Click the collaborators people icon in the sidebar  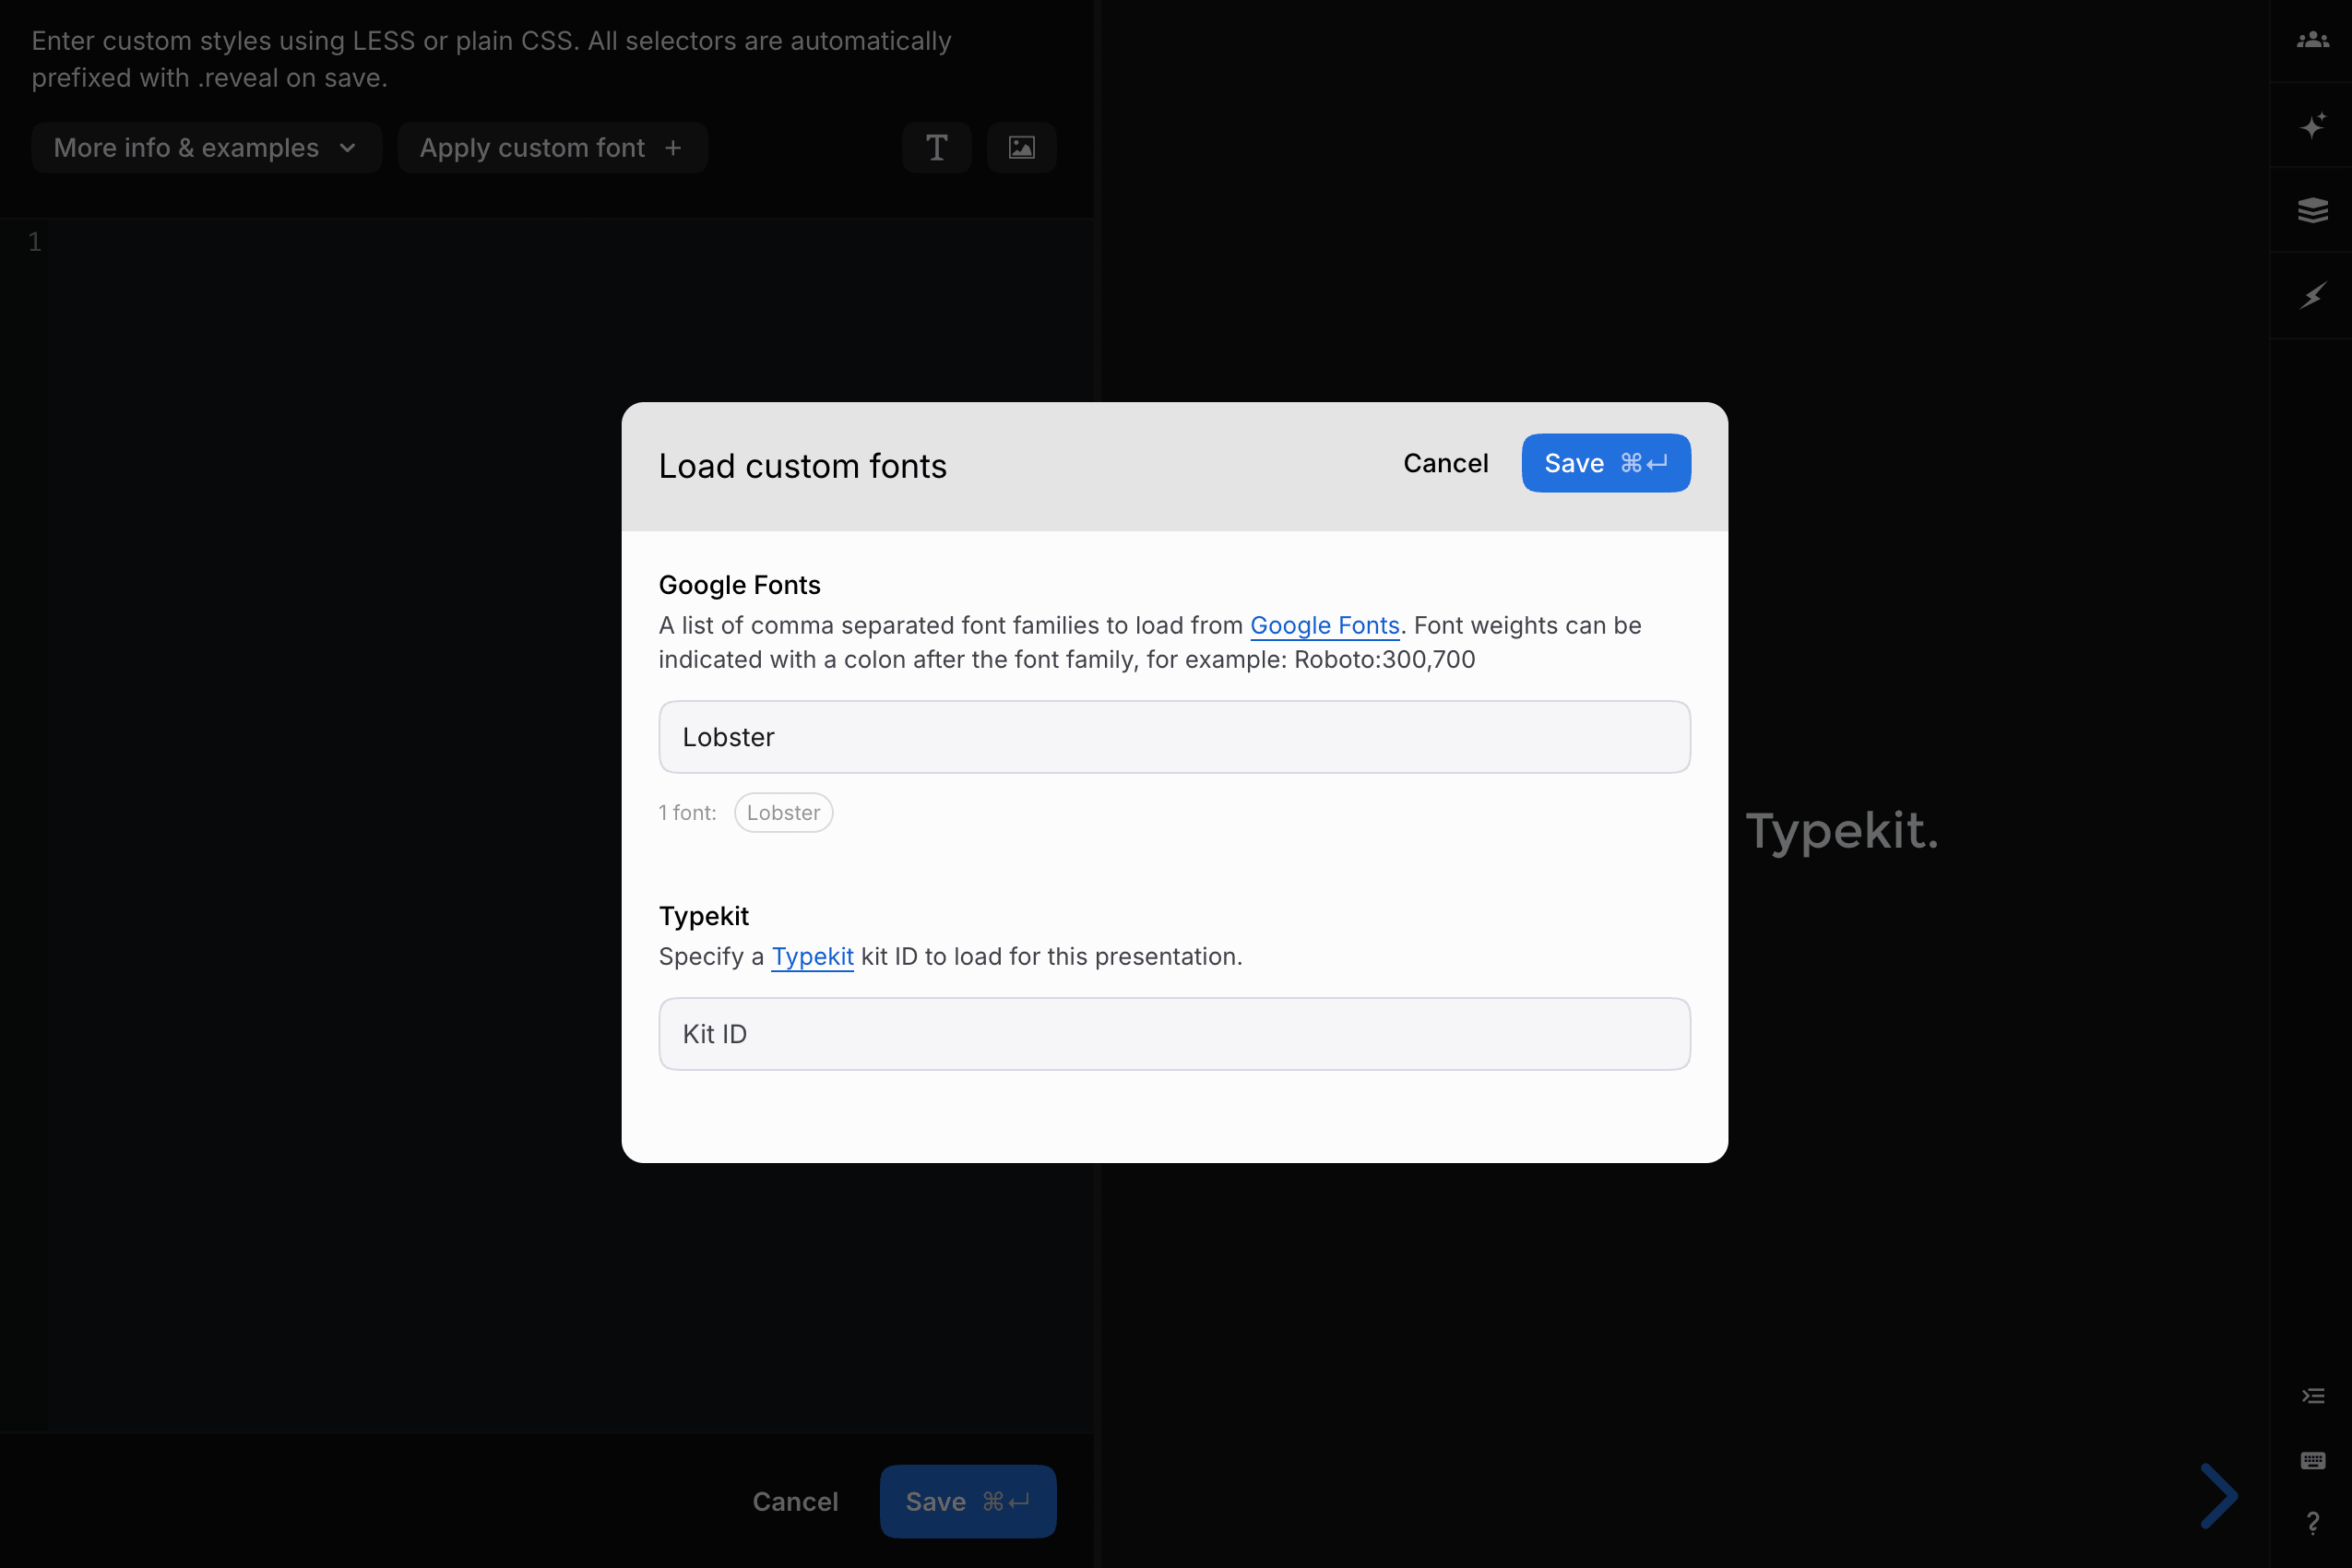pos(2312,41)
